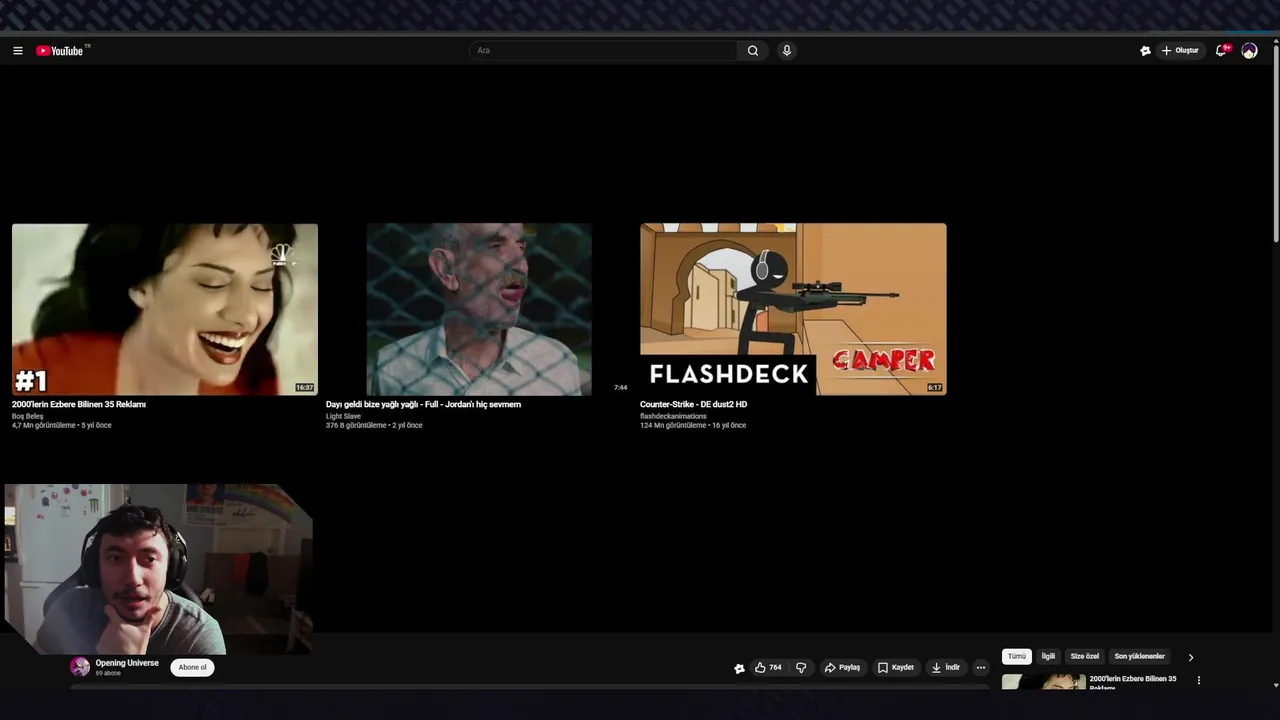Open 2000'lerin Ezbere Bilinen 35 Reklamı thumbnail
The image size is (1280, 720).
coord(165,309)
